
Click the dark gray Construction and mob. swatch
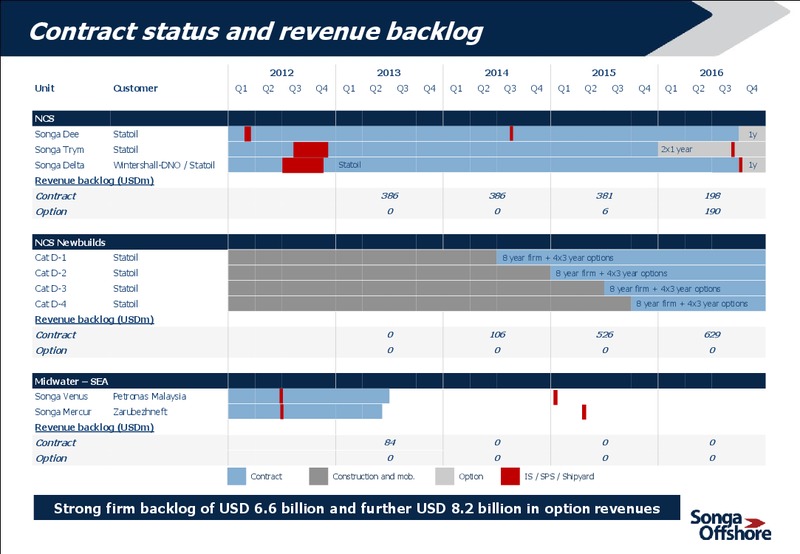pyautogui.click(x=318, y=476)
